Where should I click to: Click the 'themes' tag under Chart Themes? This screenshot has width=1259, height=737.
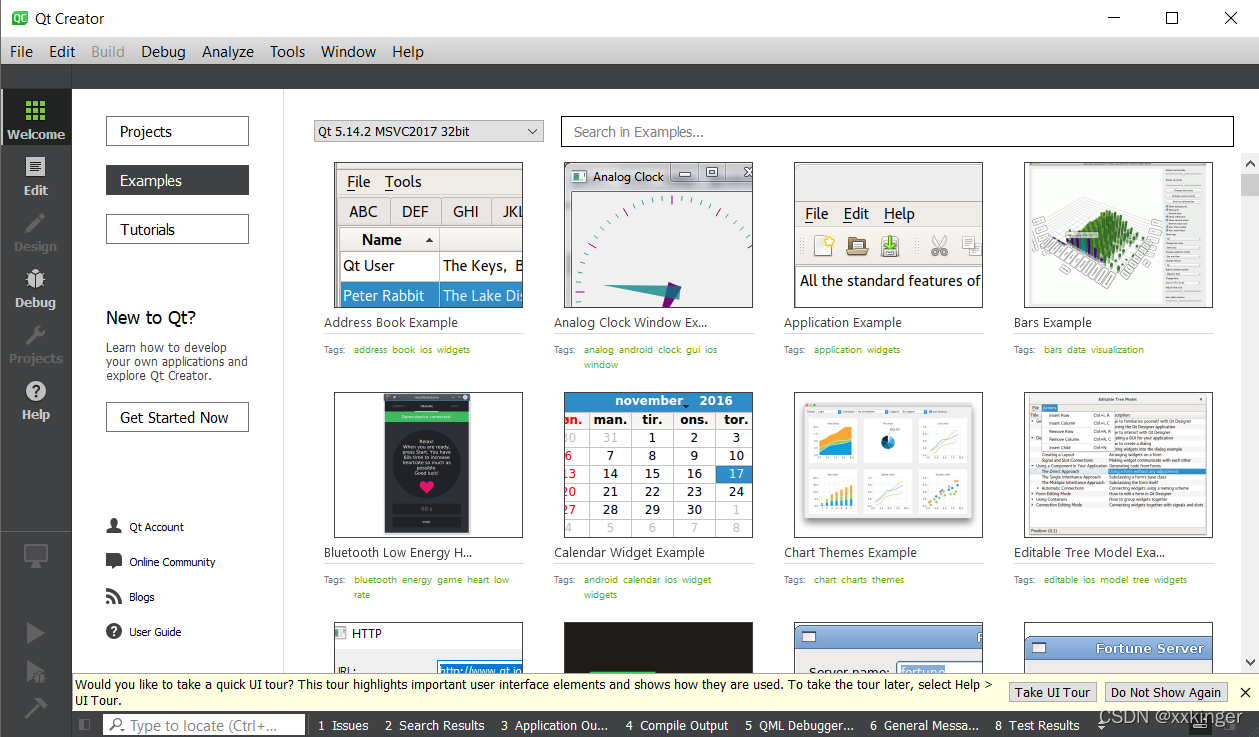[887, 580]
